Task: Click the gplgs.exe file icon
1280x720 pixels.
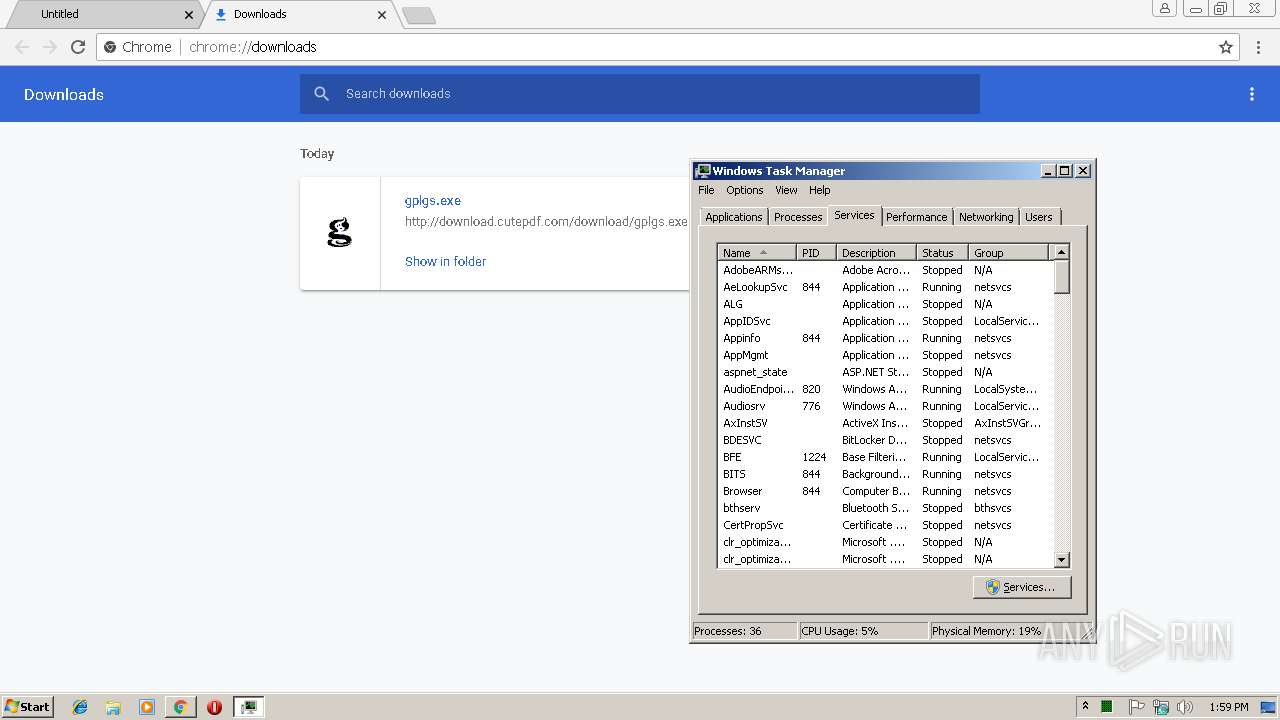Action: [340, 233]
